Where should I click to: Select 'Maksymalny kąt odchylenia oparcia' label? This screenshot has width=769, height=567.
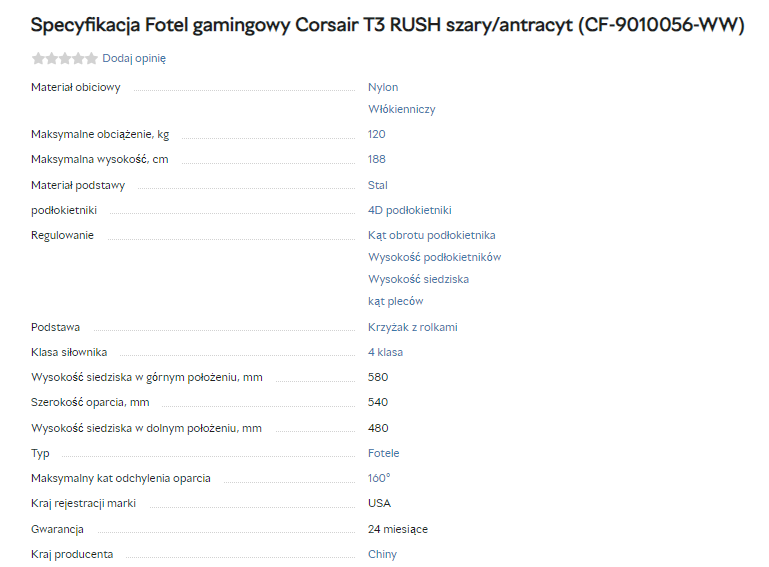pyautogui.click(x=120, y=478)
